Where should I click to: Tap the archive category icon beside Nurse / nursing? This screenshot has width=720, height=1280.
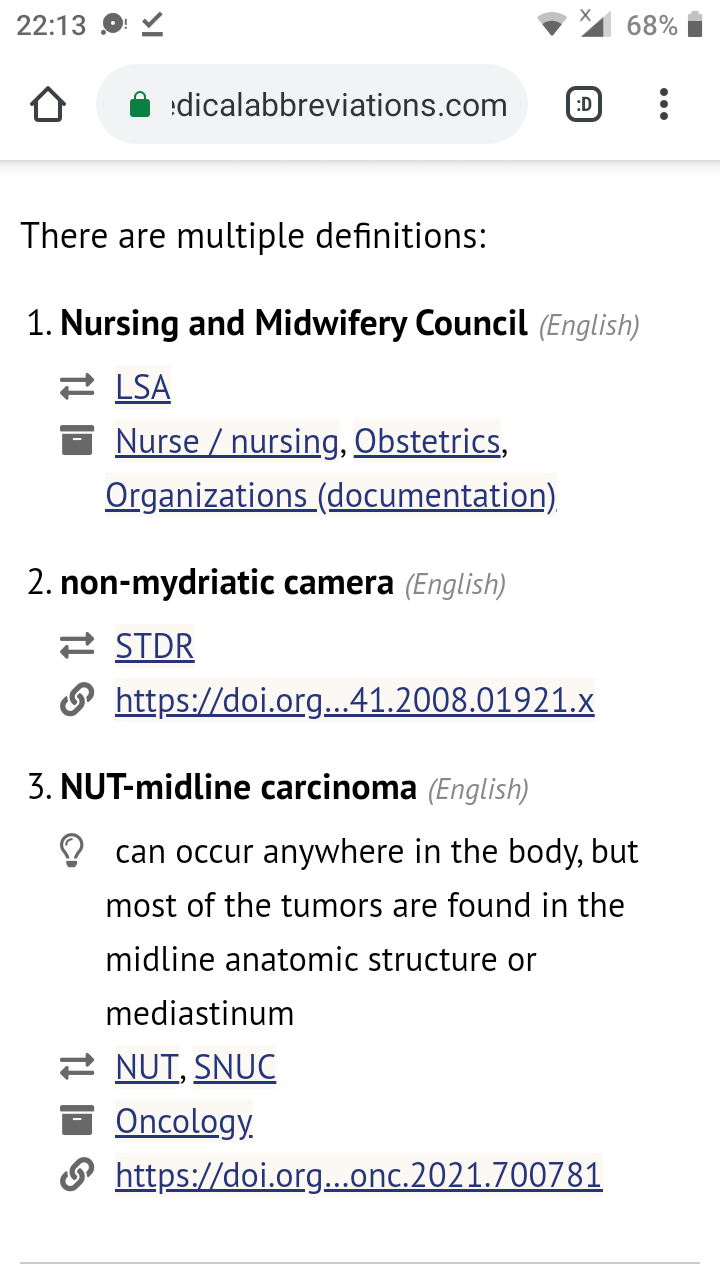coord(77,441)
